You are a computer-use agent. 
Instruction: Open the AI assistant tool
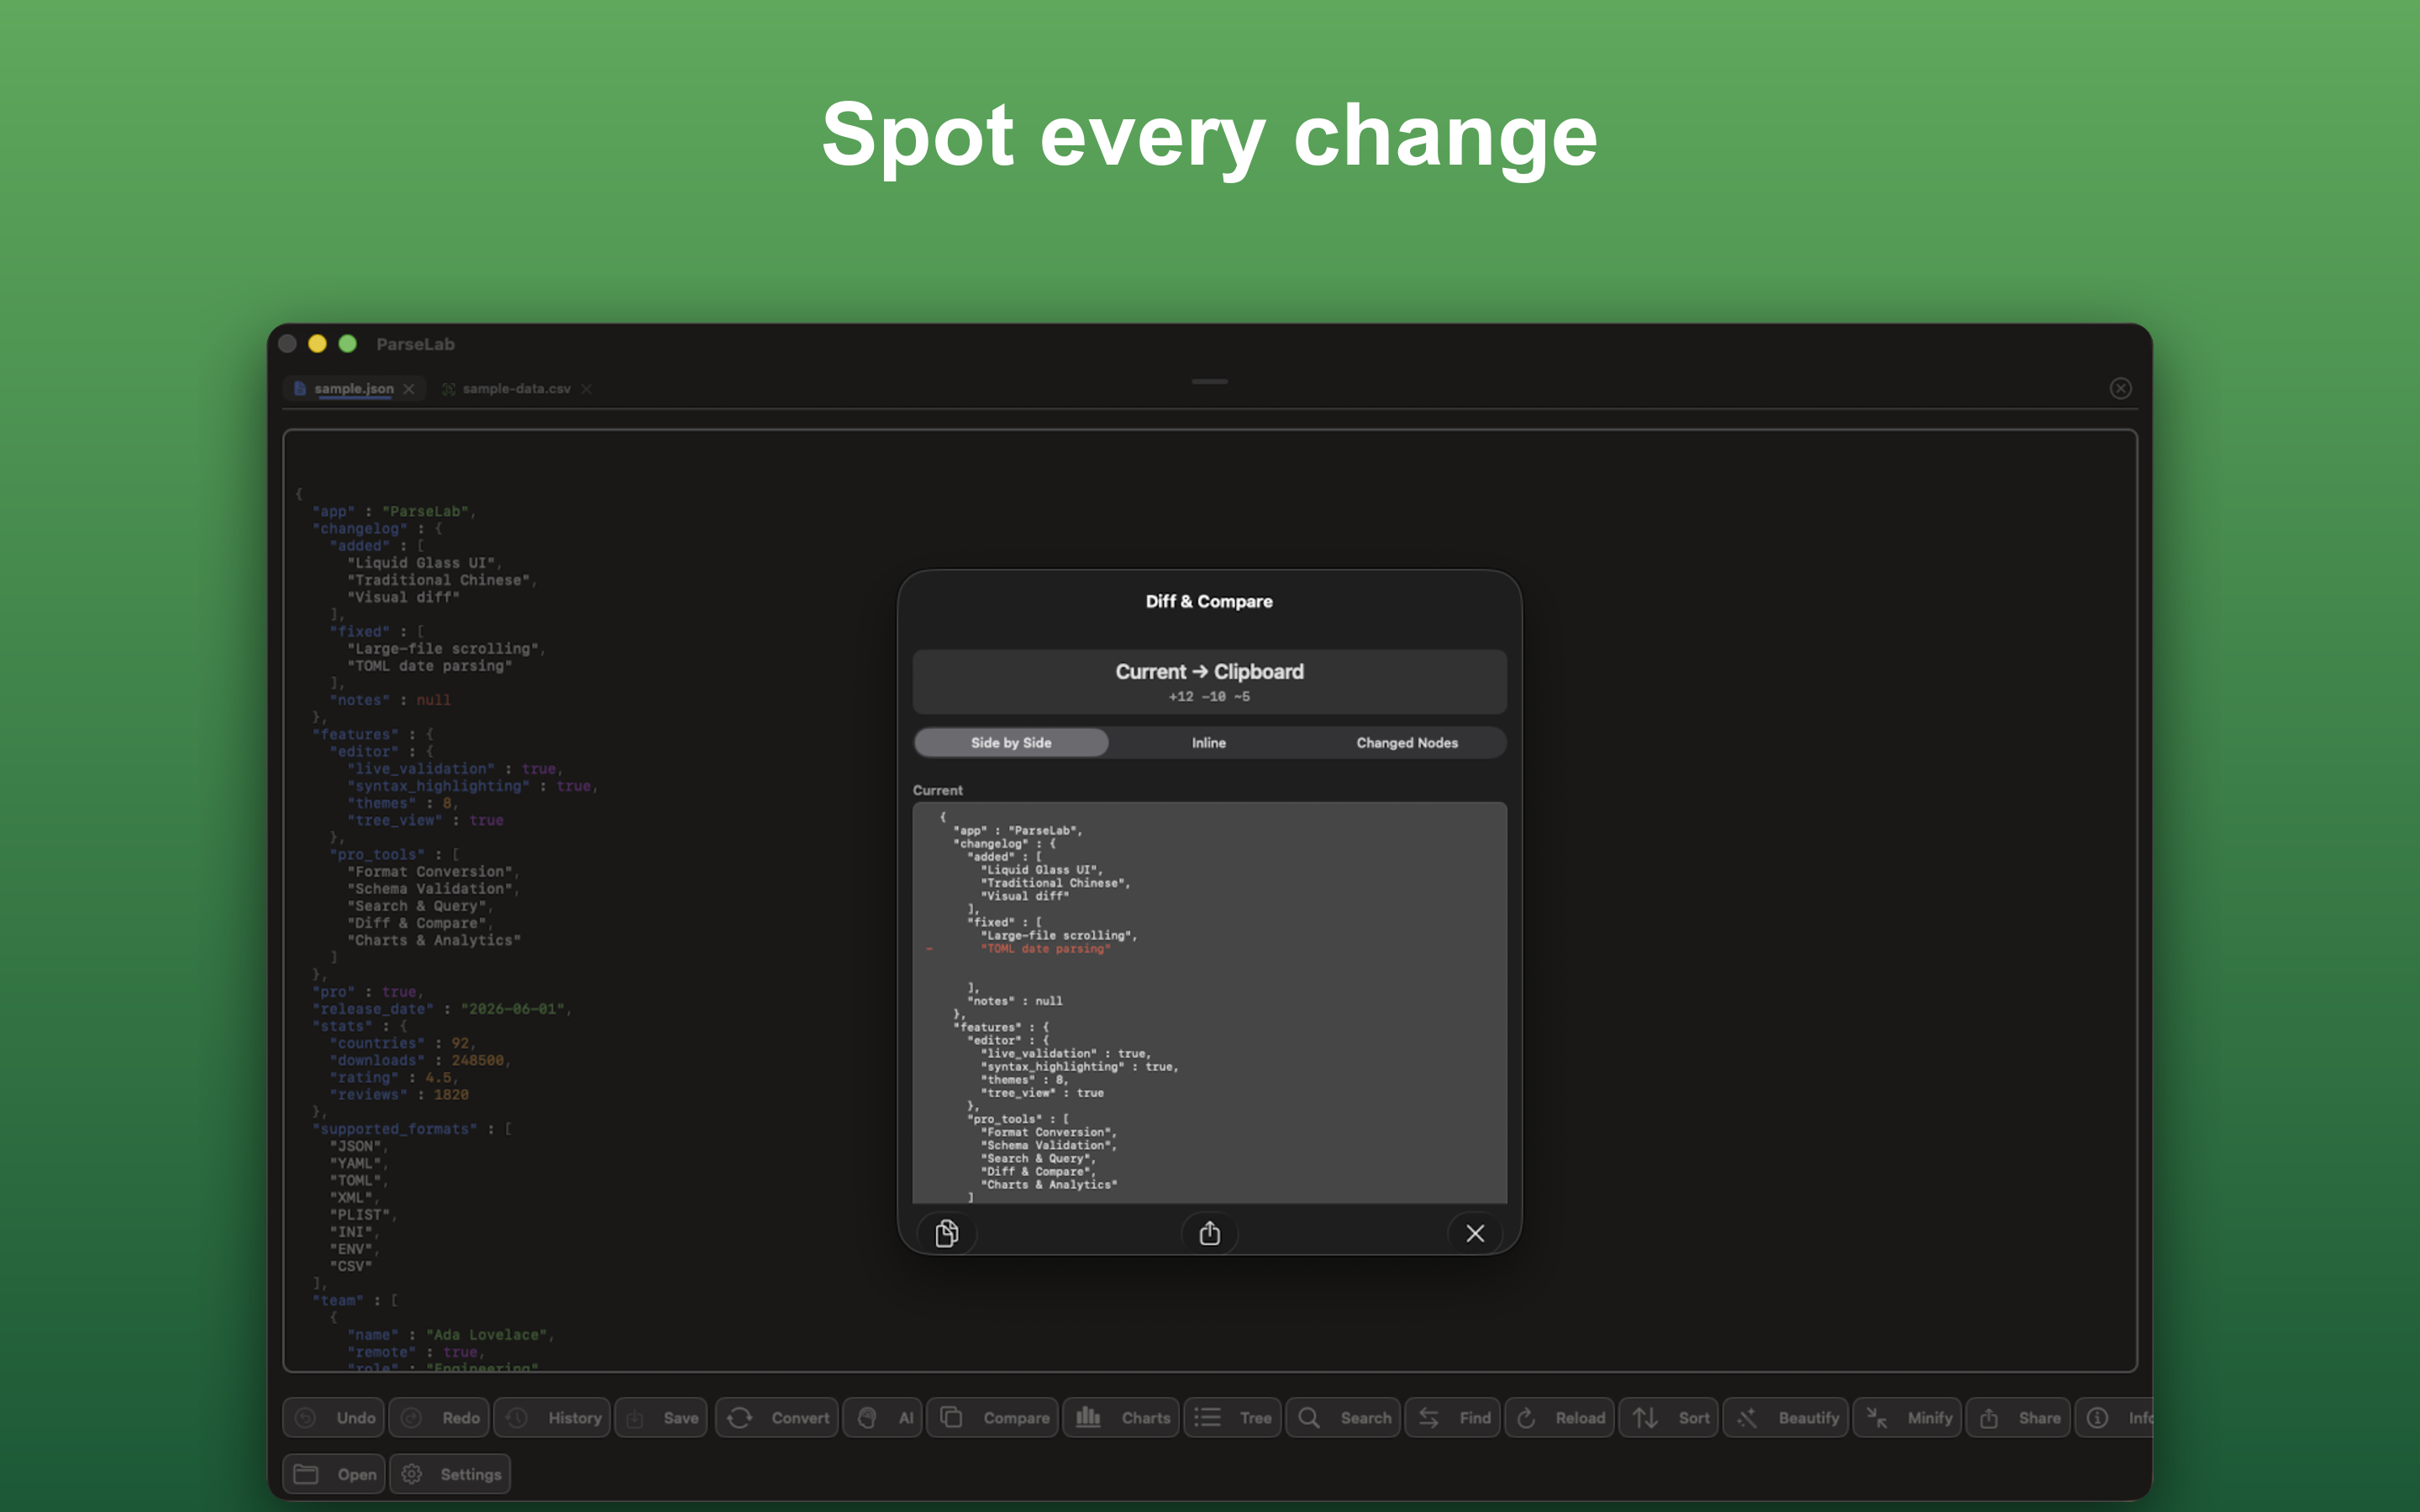(884, 1417)
